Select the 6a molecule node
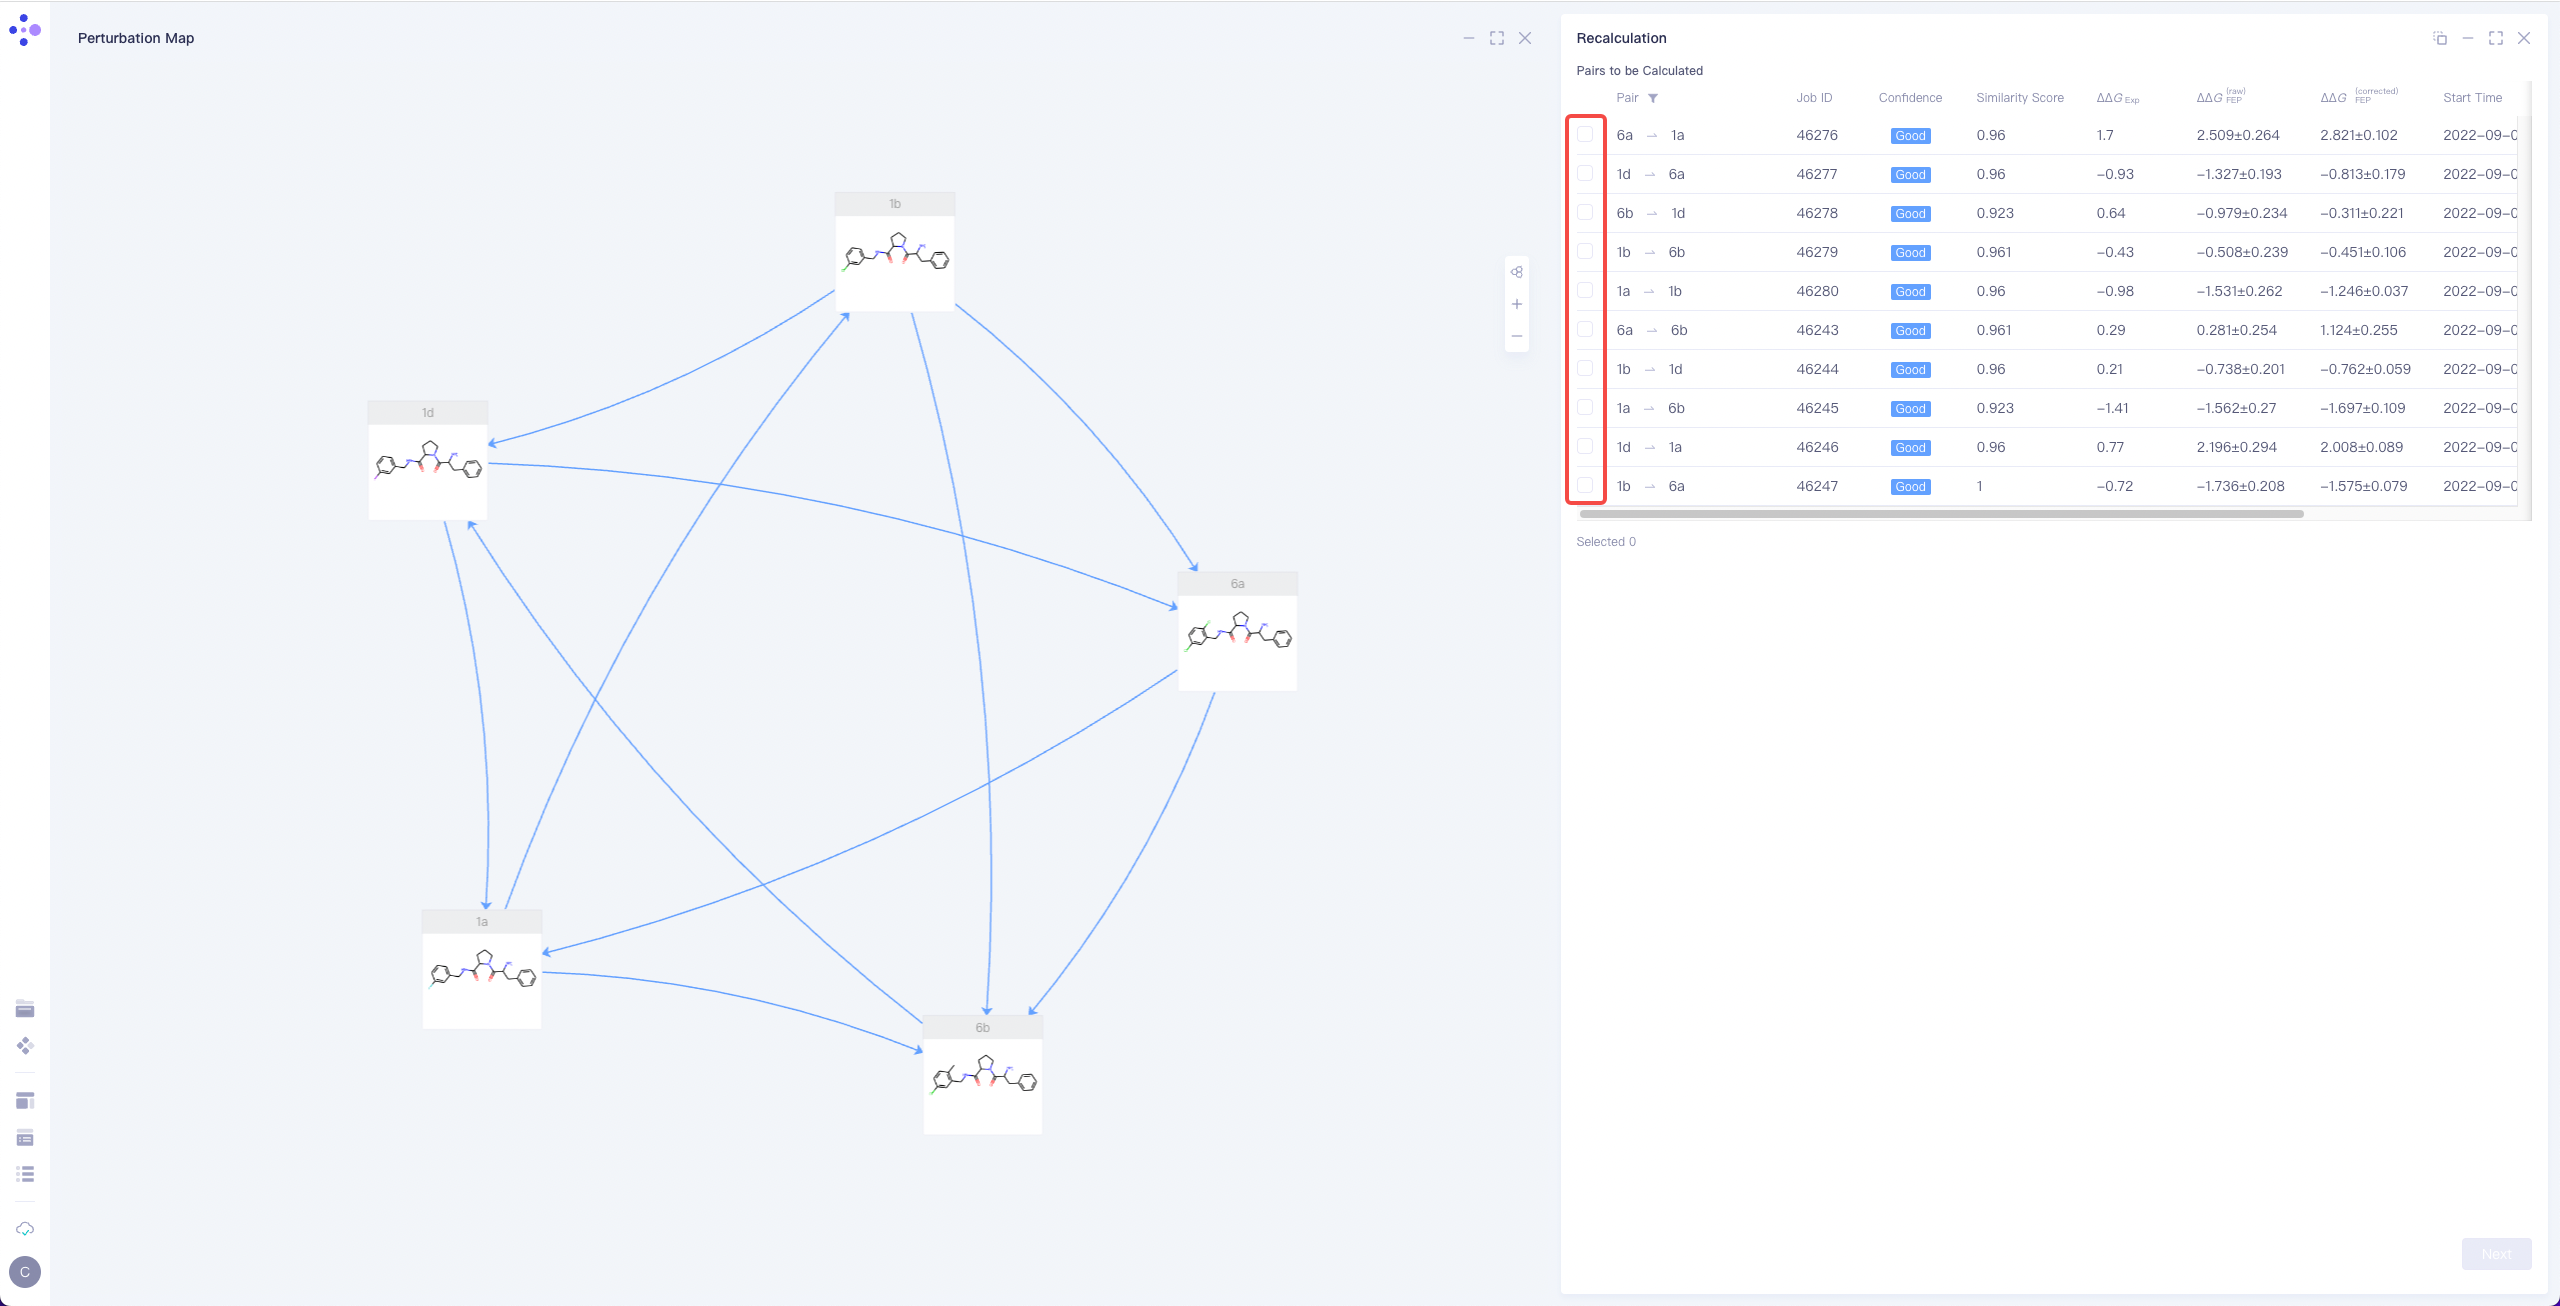 click(x=1238, y=632)
